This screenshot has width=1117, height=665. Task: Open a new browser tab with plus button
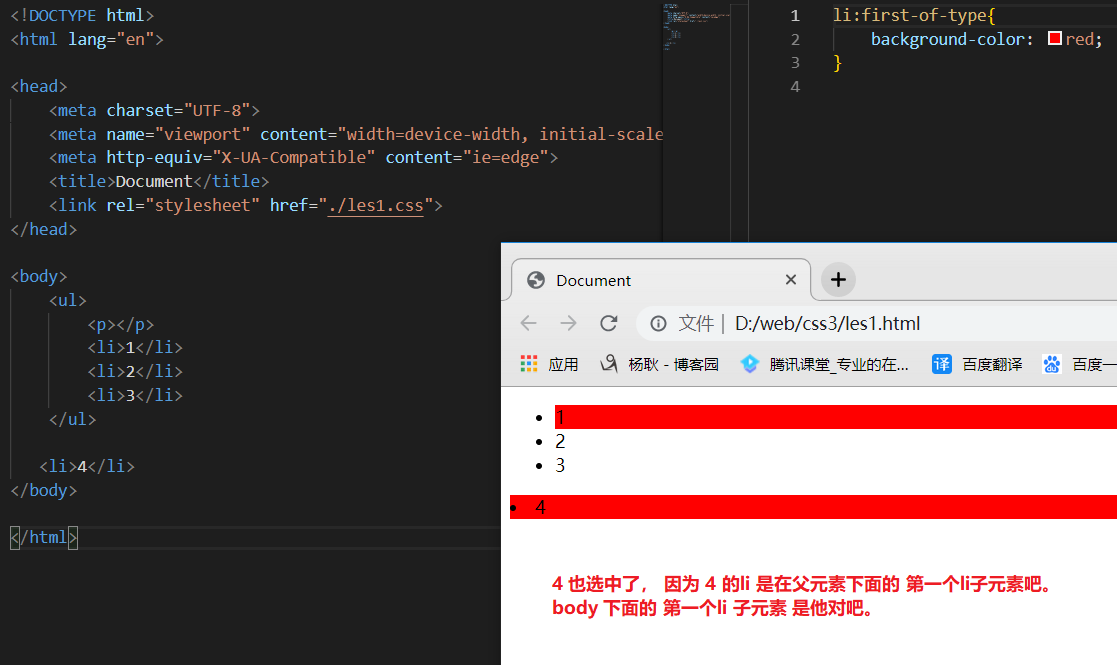tap(838, 280)
